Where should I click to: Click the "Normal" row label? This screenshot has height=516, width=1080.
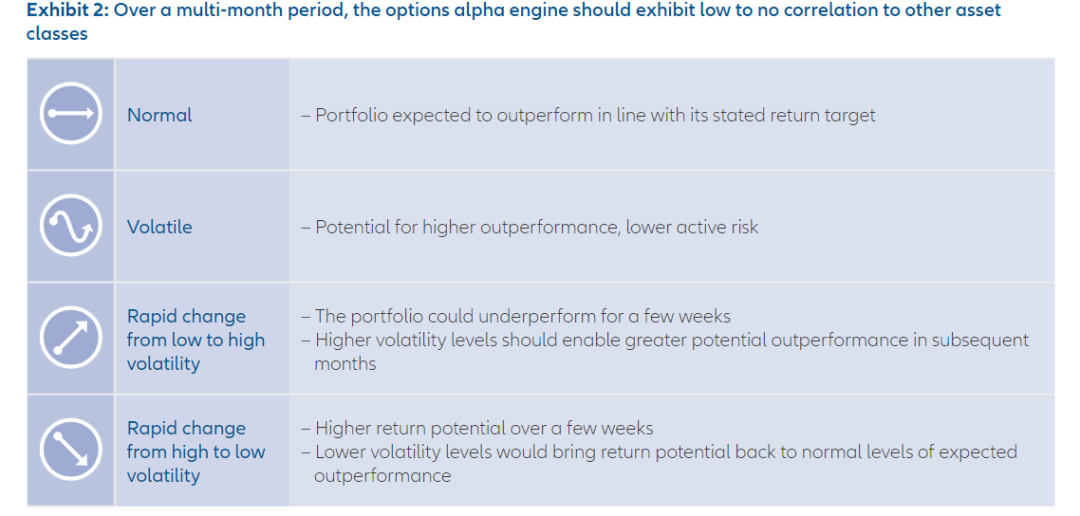click(x=159, y=115)
